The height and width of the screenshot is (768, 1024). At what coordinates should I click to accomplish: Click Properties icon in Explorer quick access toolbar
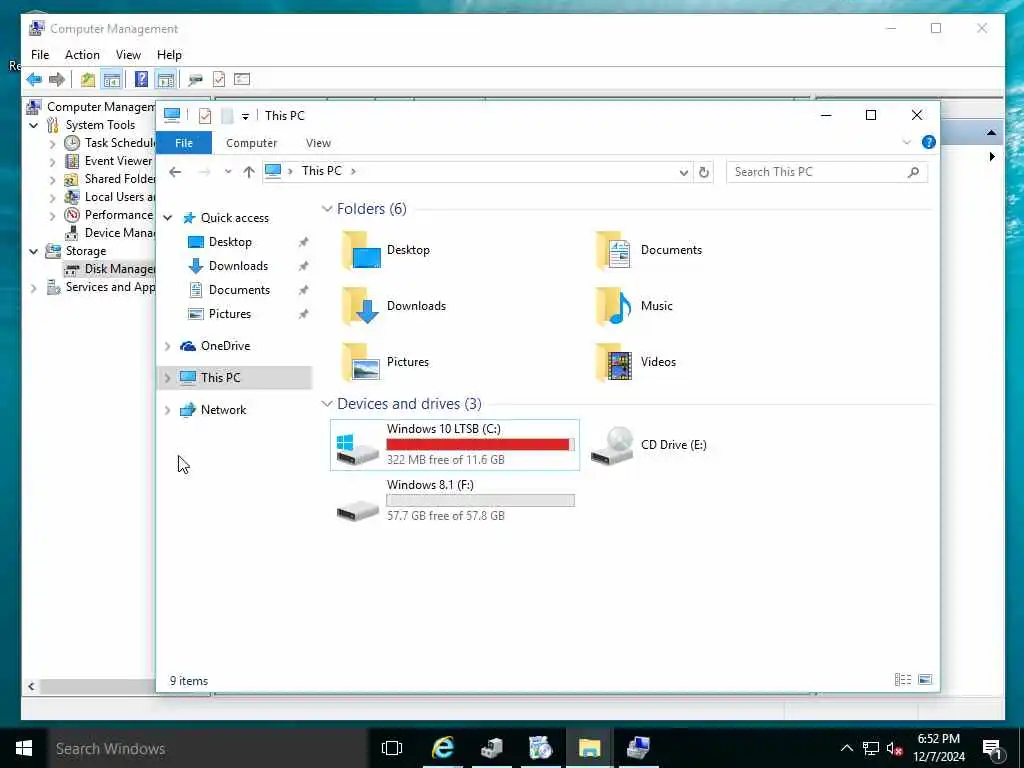204,116
